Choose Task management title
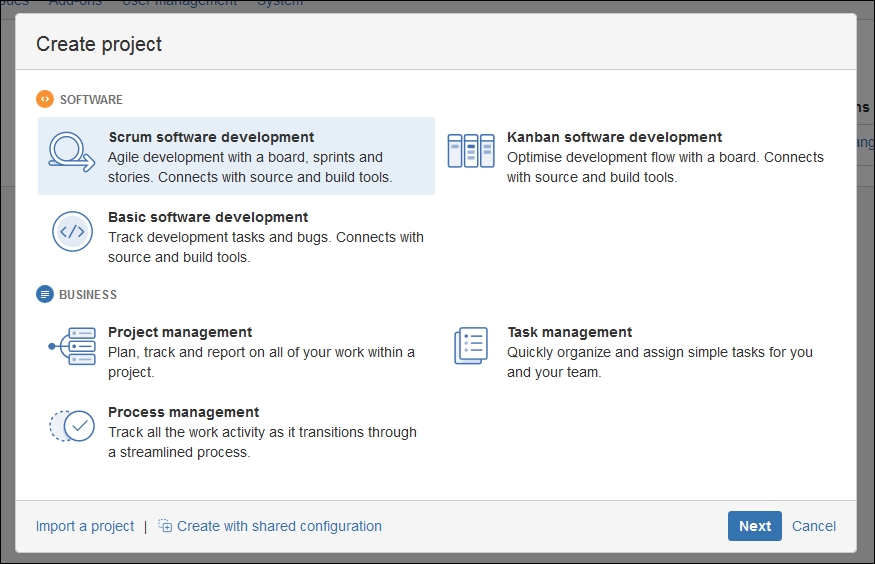This screenshot has height=564, width=875. [569, 332]
